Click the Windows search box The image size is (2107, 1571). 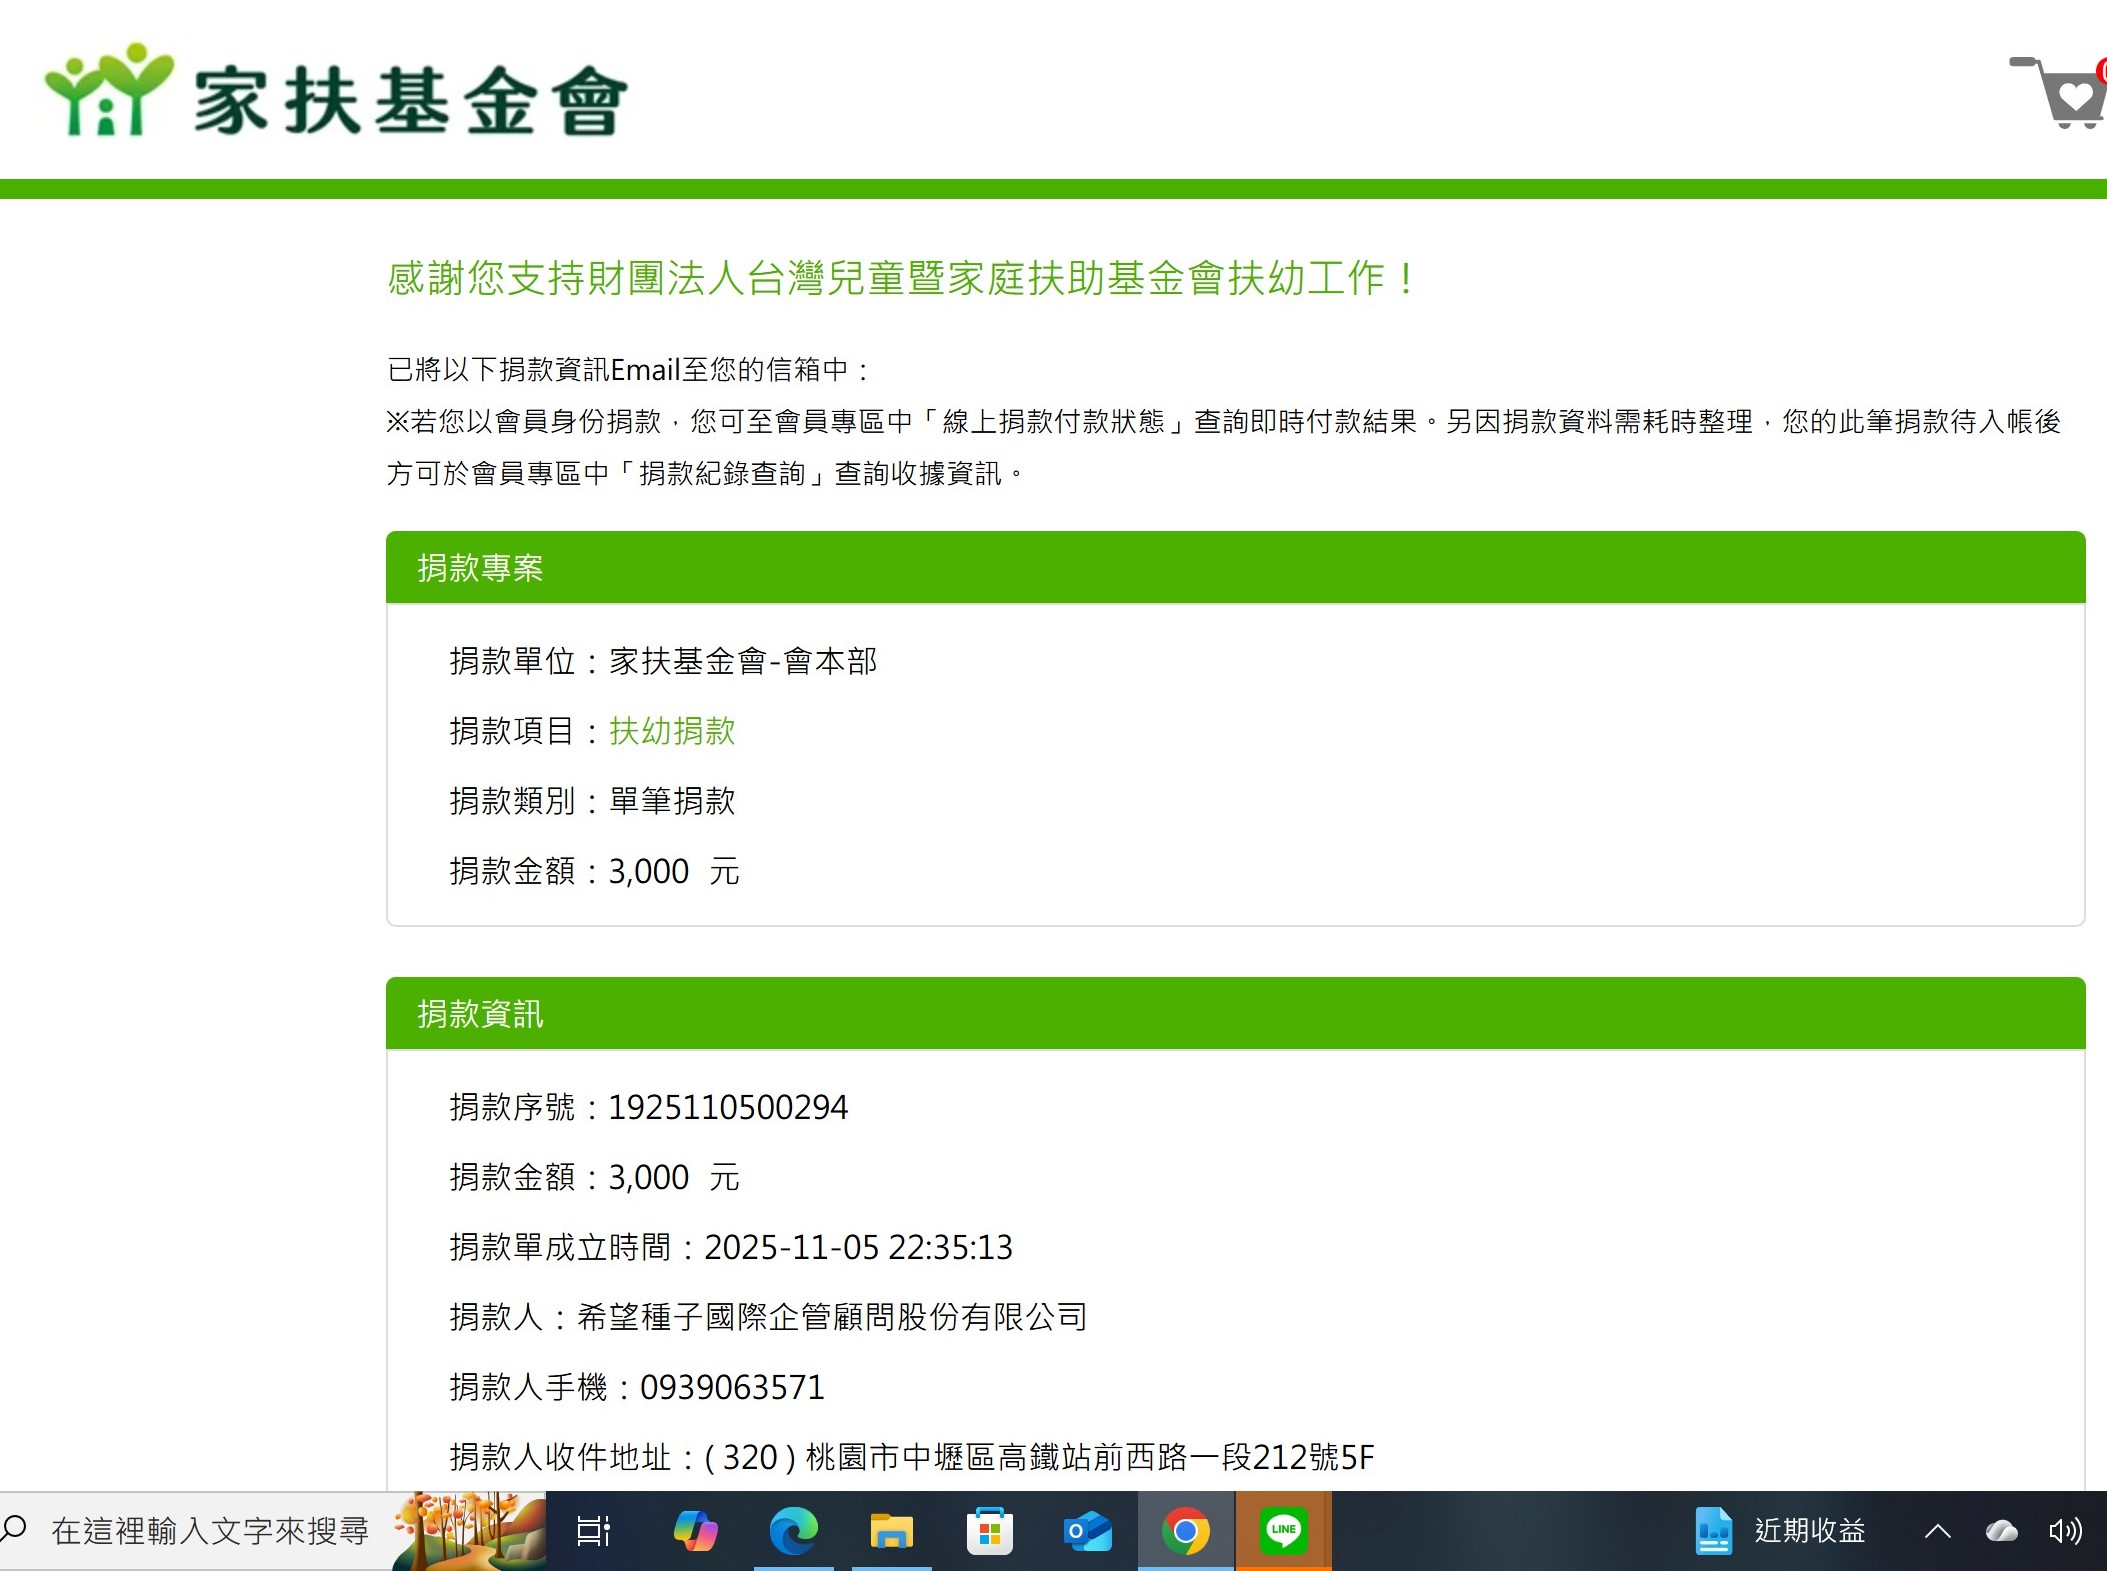click(210, 1531)
